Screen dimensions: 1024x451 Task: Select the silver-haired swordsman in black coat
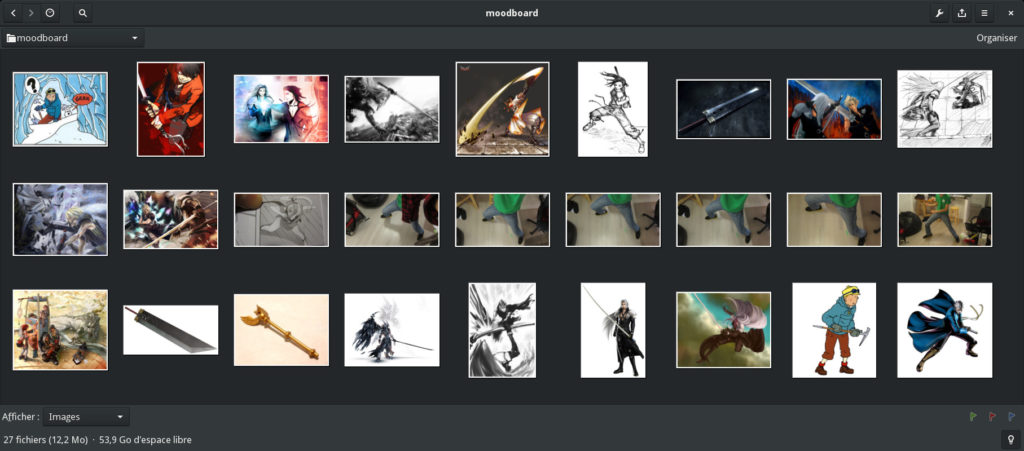(613, 330)
